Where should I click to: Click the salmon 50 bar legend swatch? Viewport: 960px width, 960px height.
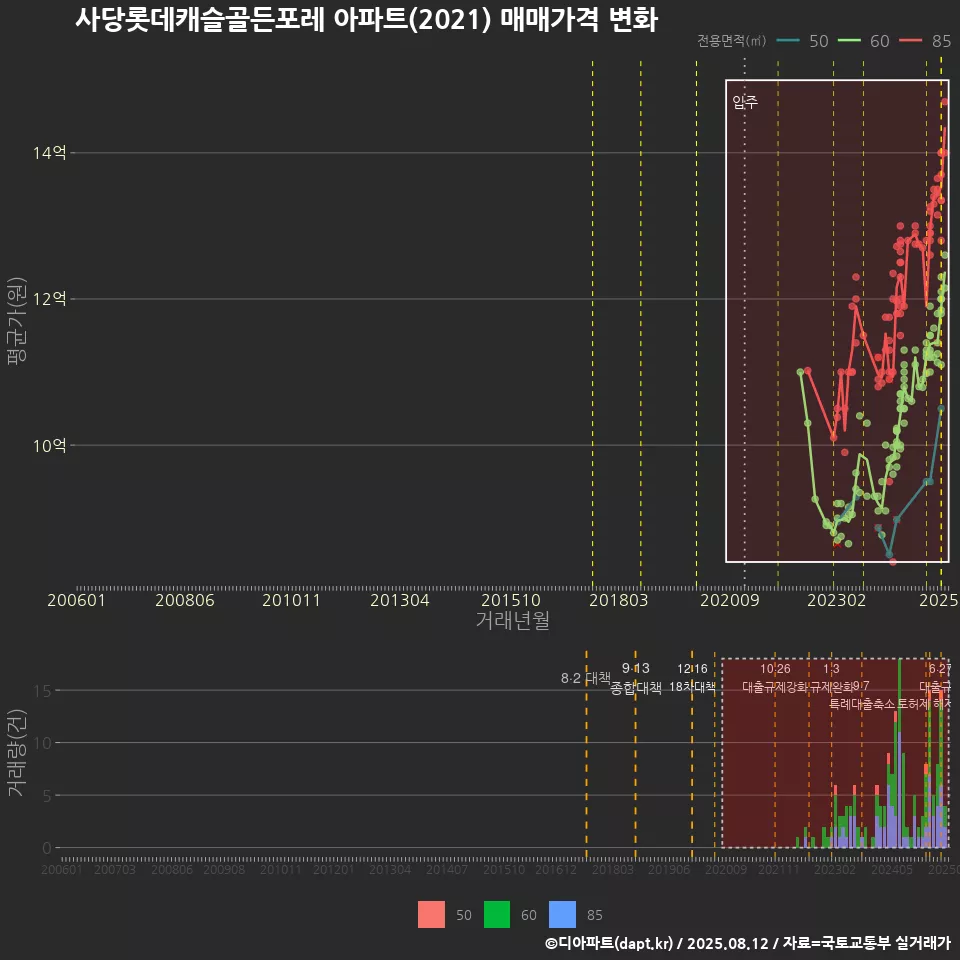[x=431, y=915]
